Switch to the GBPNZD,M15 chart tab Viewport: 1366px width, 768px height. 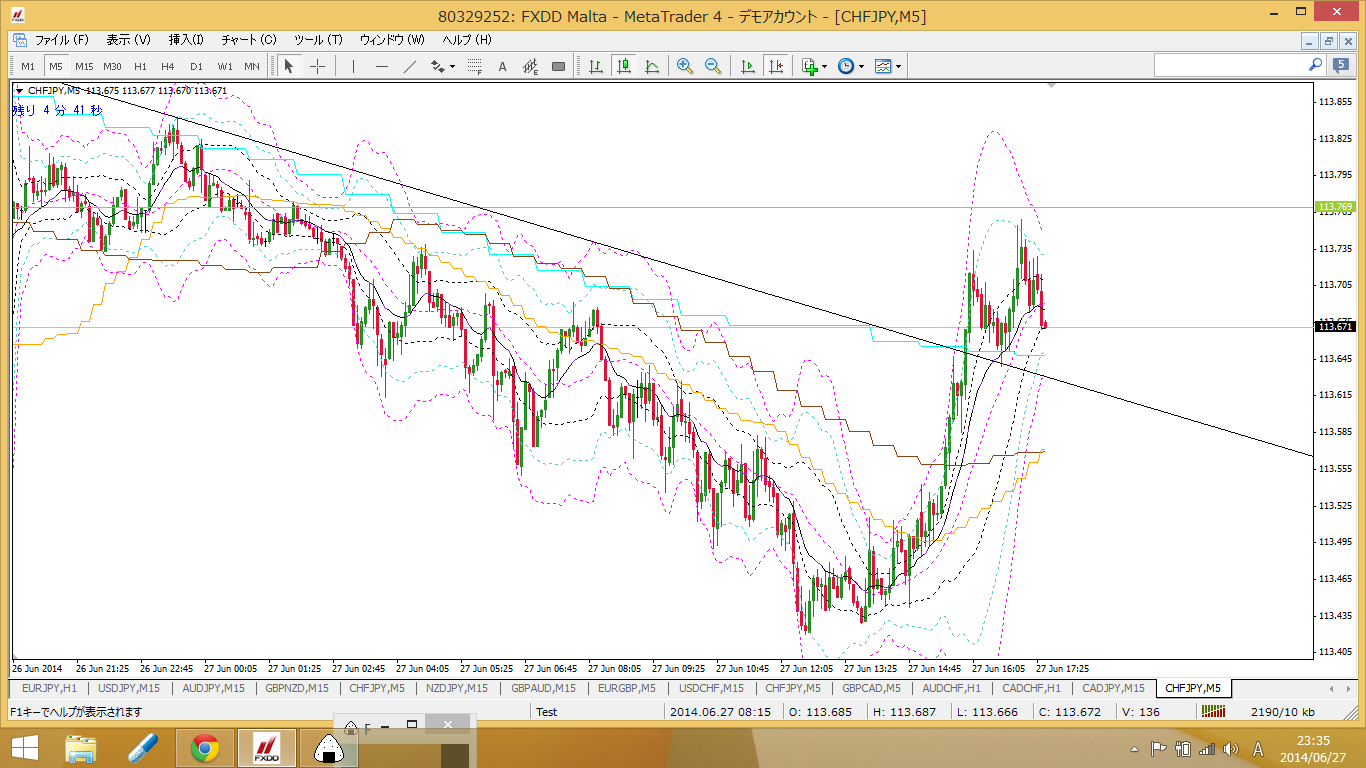coord(295,688)
